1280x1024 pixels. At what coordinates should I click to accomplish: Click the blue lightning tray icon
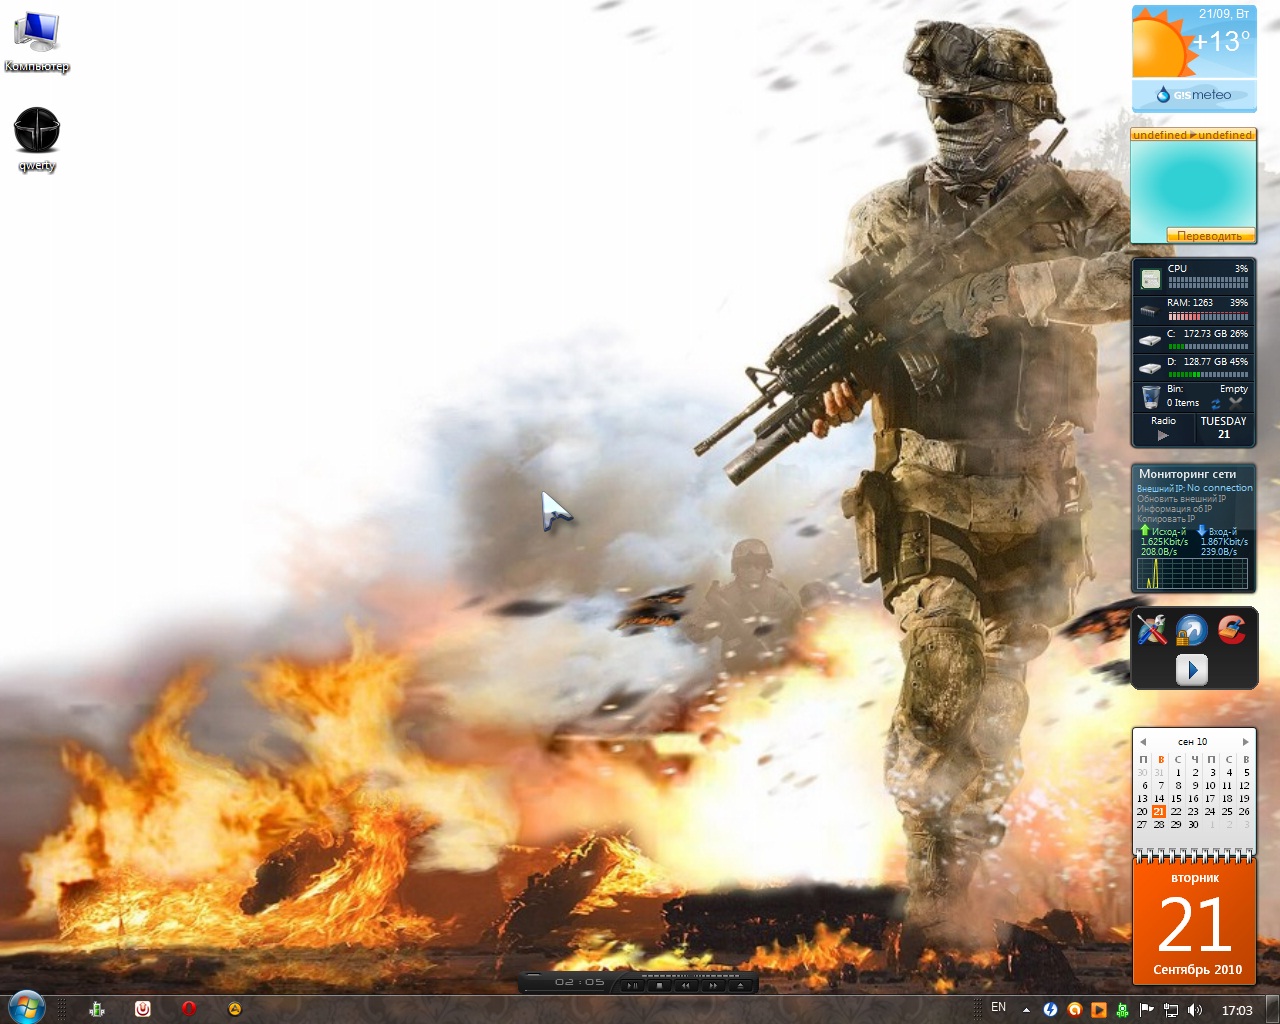(1050, 1010)
